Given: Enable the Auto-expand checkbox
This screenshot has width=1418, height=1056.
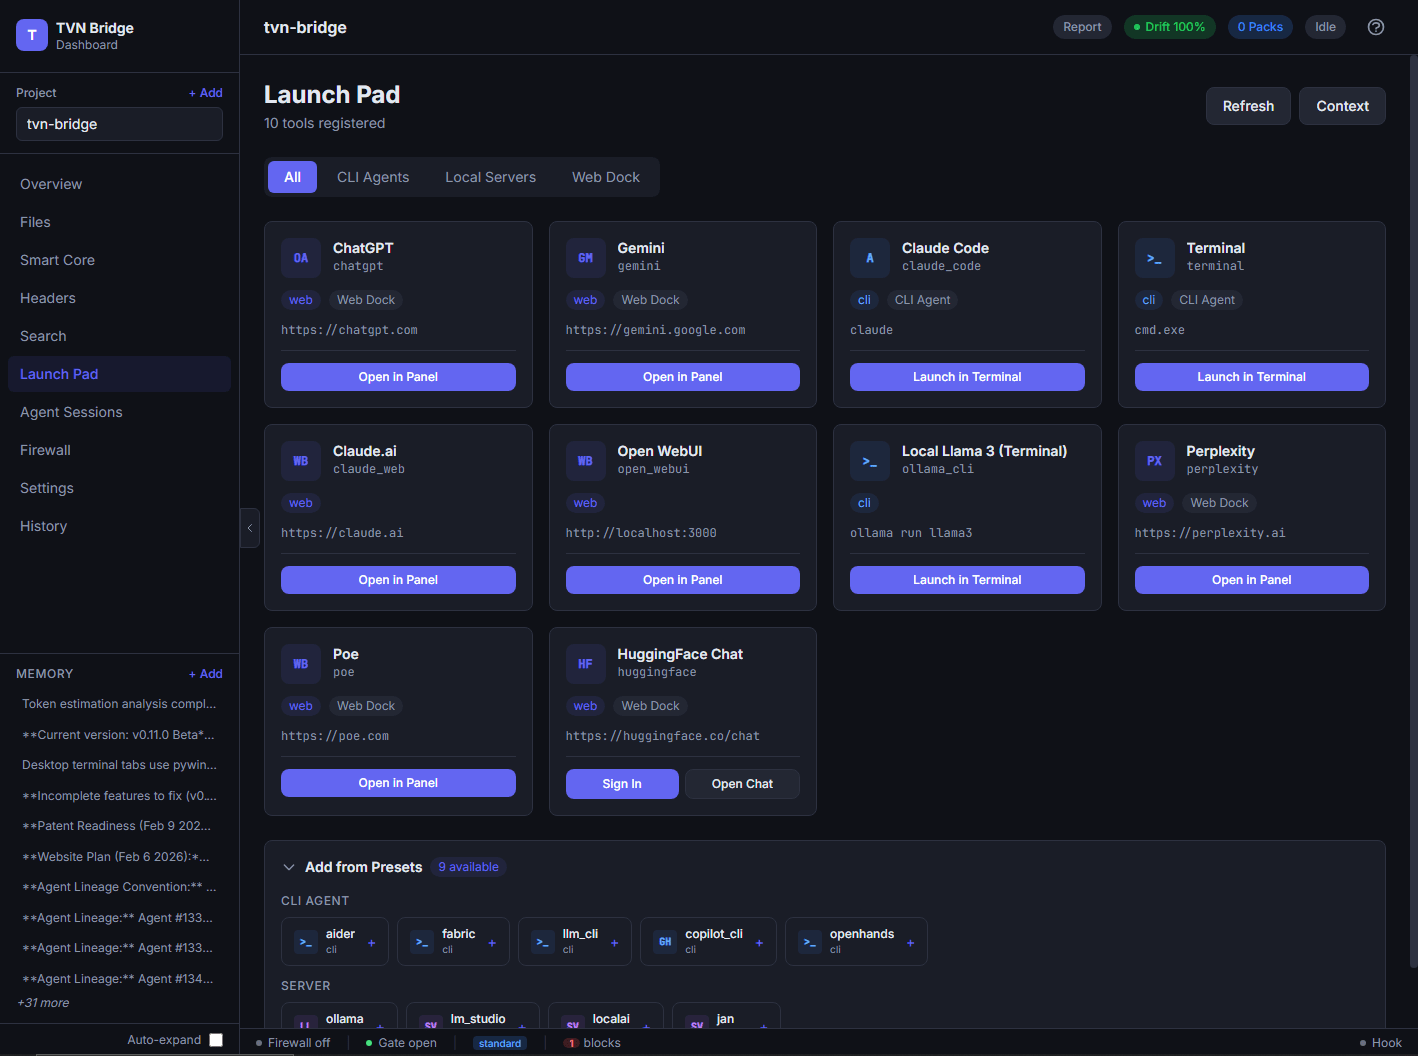Looking at the screenshot, I should tap(216, 1039).
